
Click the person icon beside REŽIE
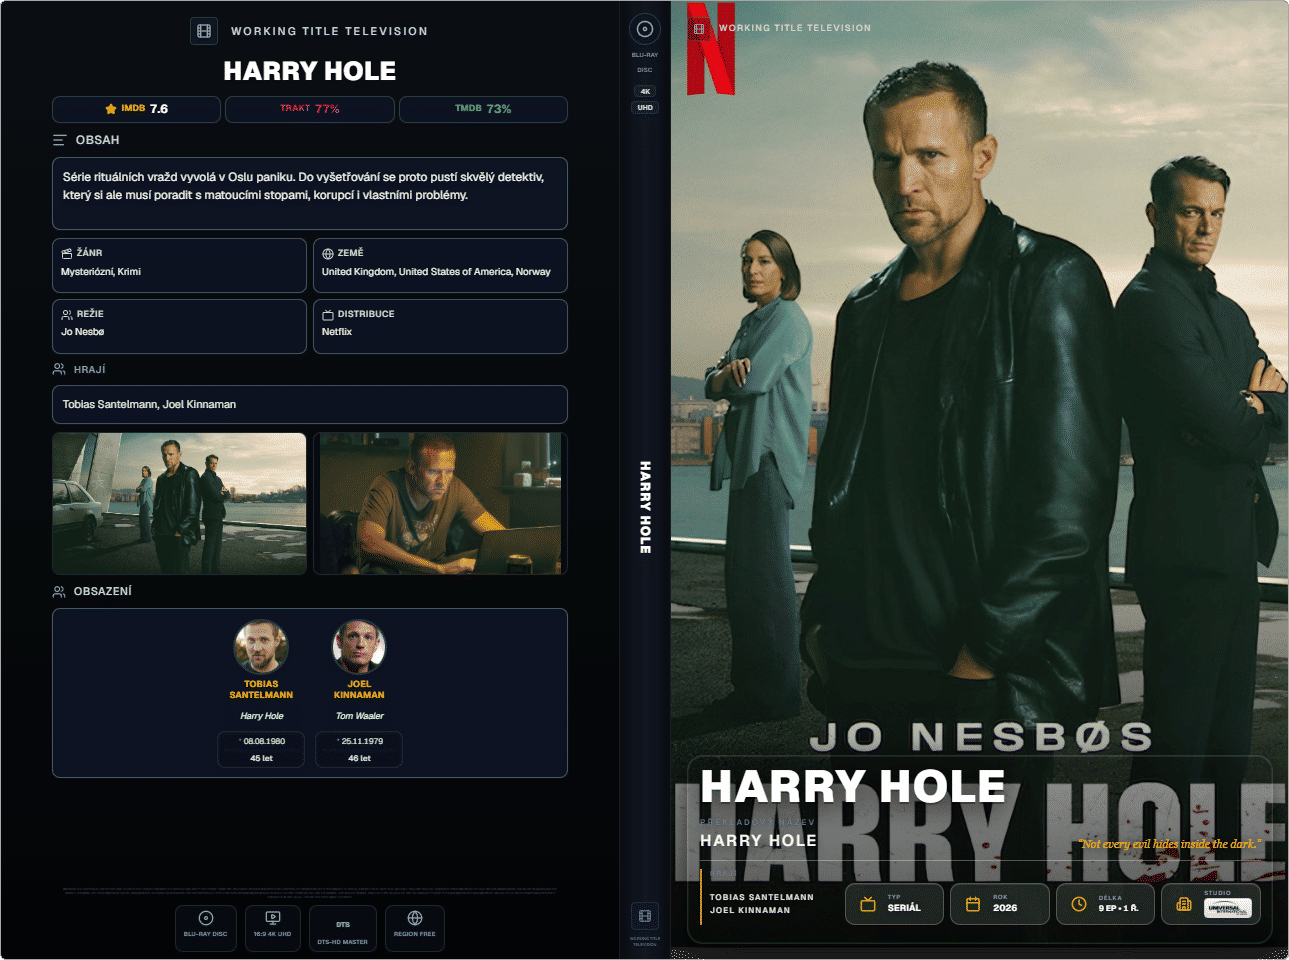click(67, 314)
